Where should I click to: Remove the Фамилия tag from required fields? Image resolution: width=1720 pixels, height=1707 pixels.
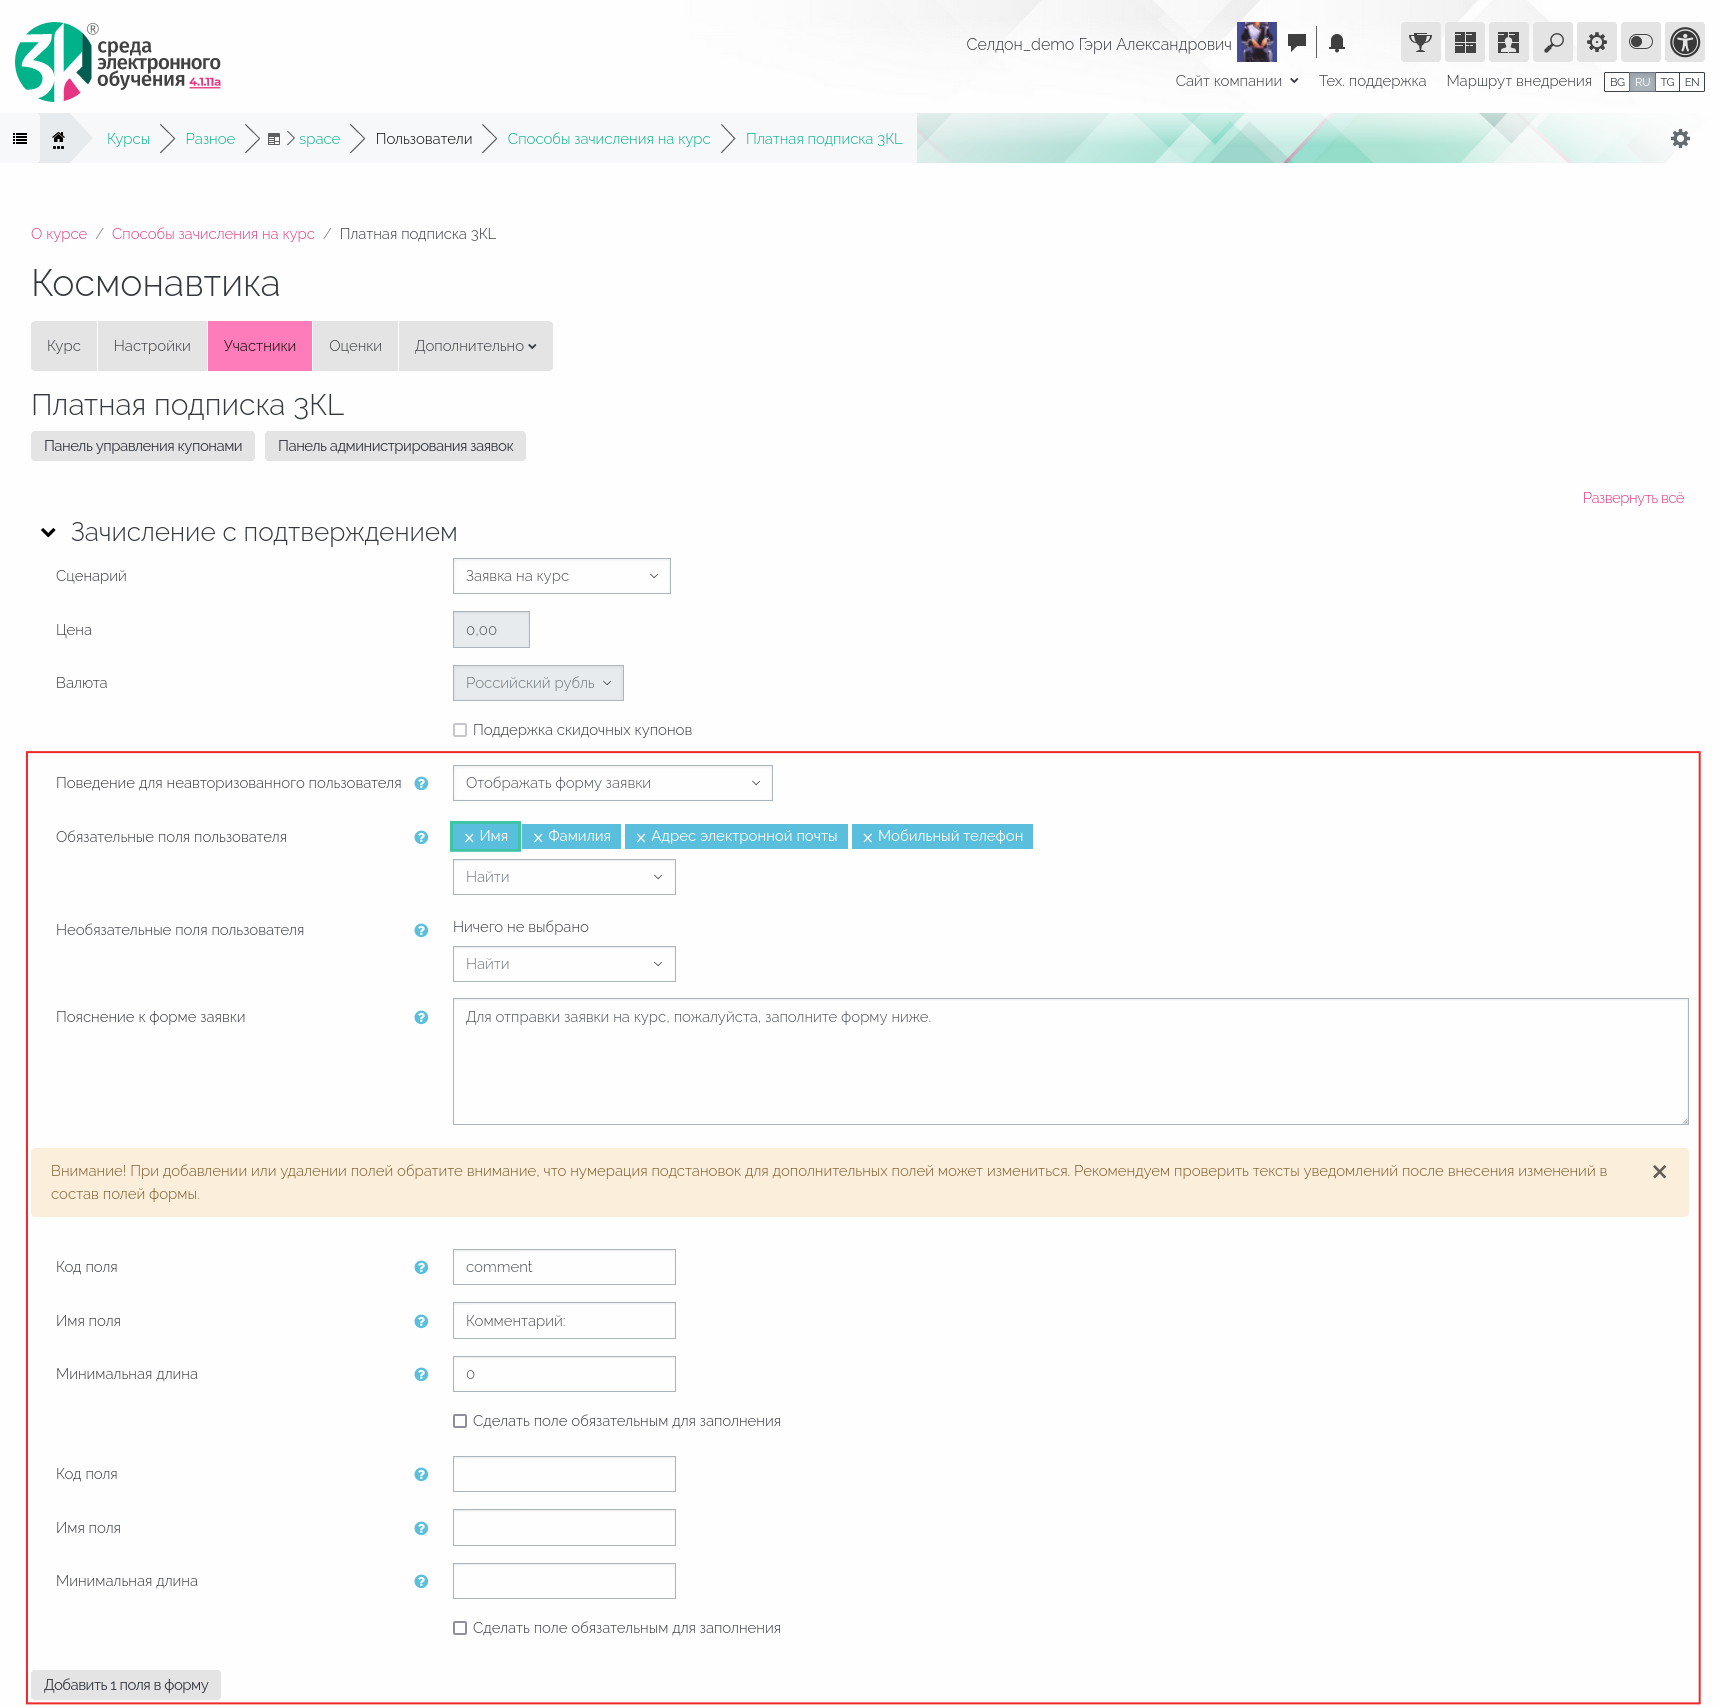pyautogui.click(x=538, y=838)
